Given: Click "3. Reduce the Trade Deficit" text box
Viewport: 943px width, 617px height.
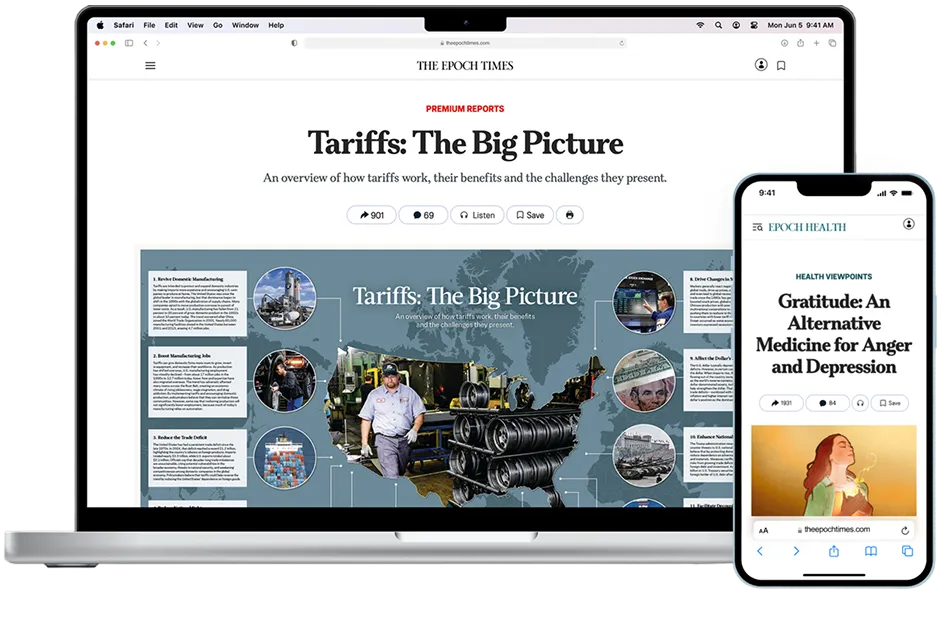Looking at the screenshot, I should [197, 458].
